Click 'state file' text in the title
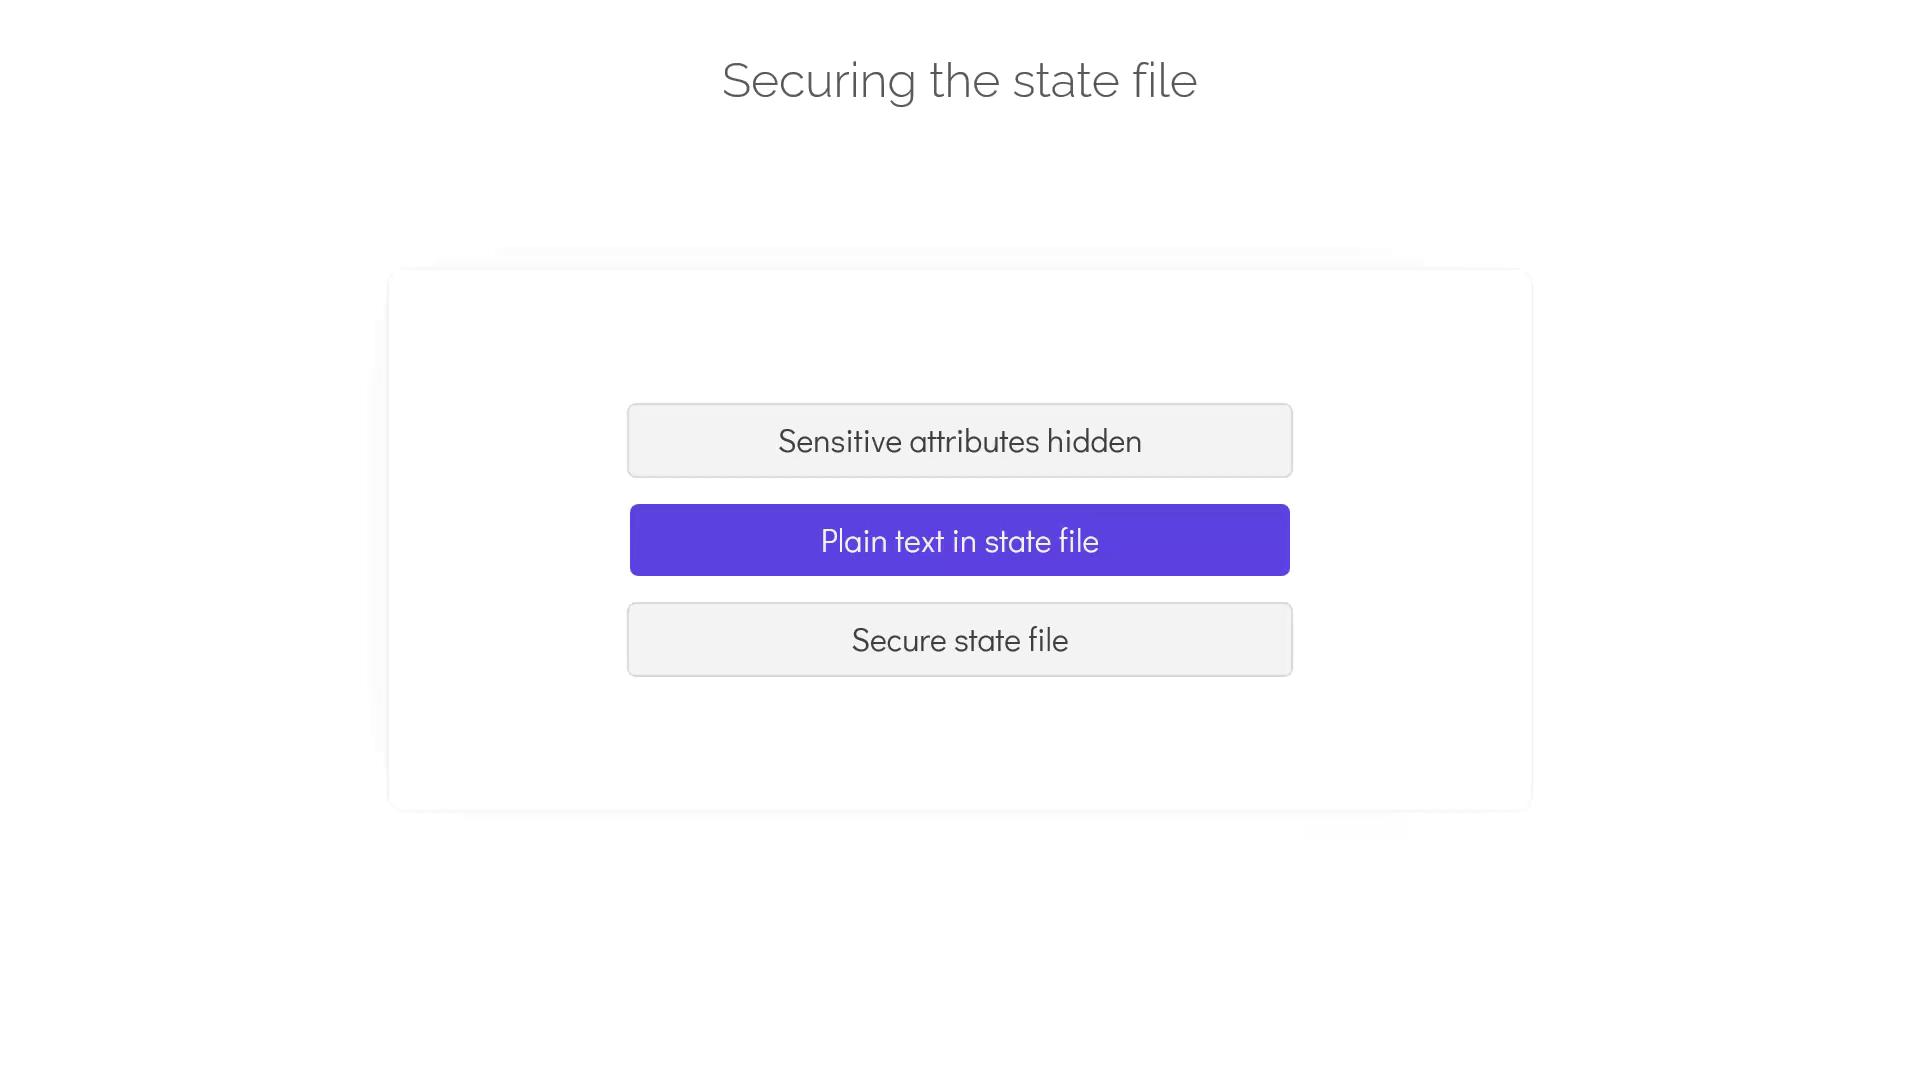 pos(1104,81)
